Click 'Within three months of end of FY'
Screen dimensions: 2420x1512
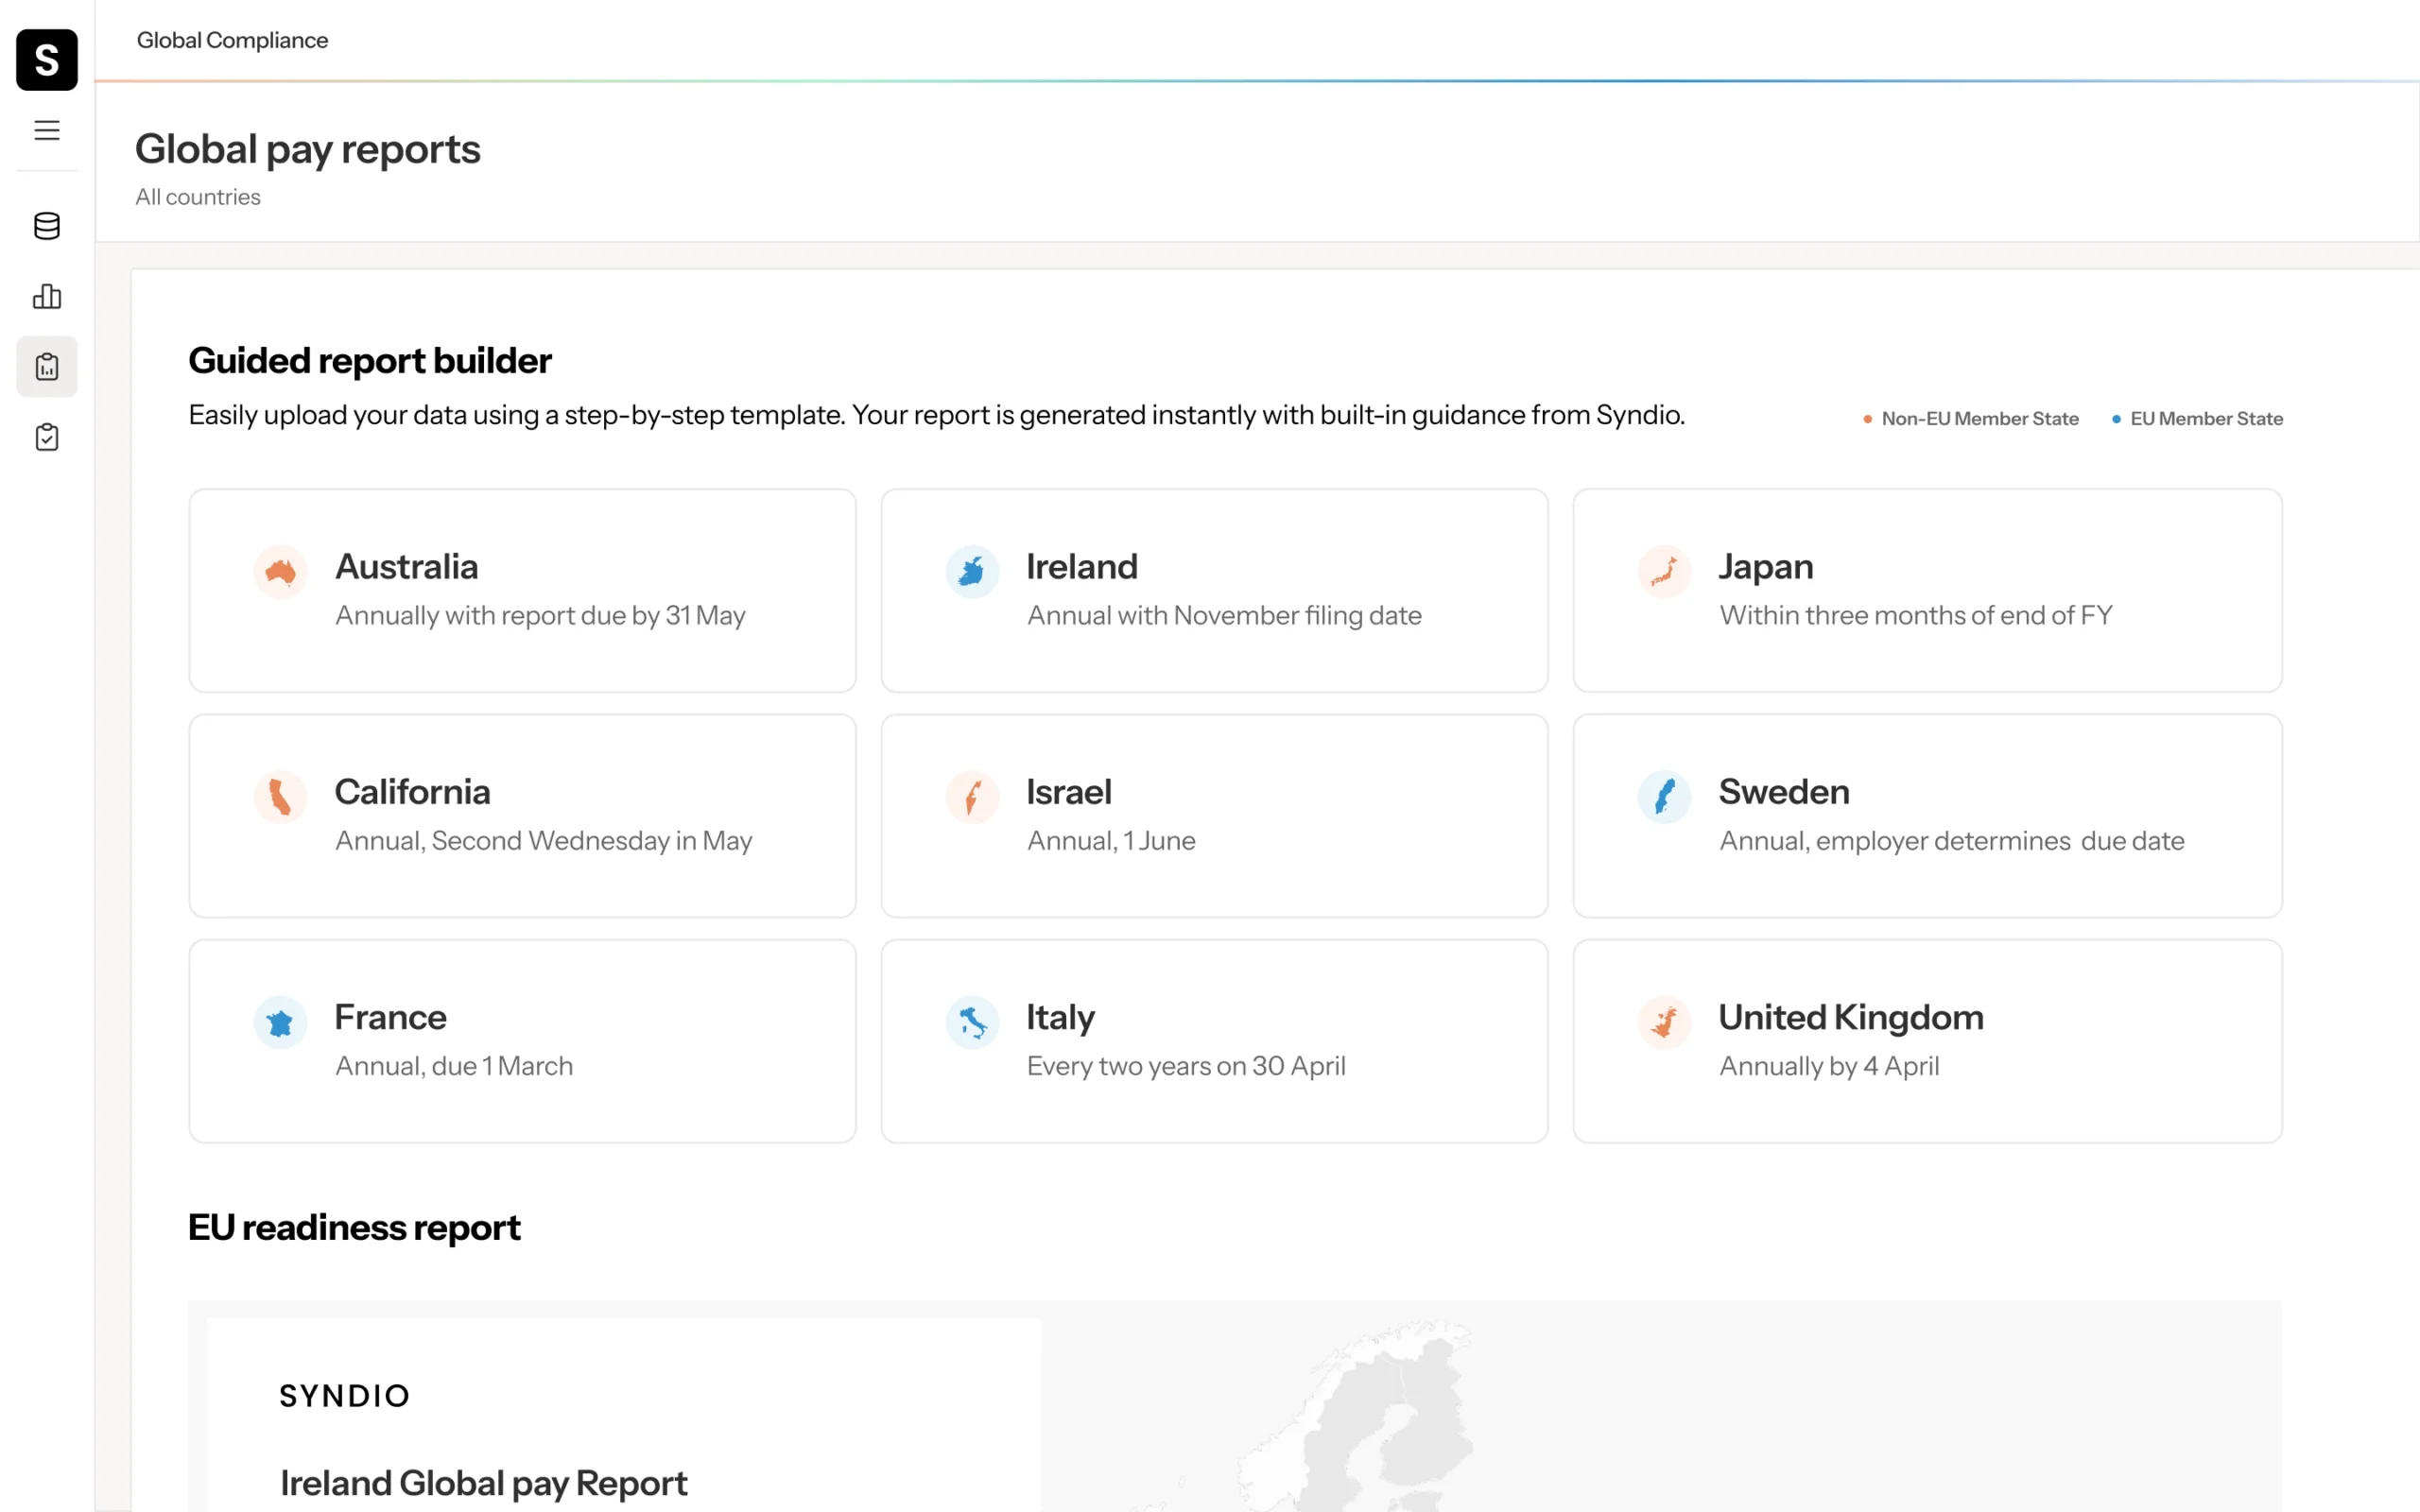pyautogui.click(x=1916, y=615)
